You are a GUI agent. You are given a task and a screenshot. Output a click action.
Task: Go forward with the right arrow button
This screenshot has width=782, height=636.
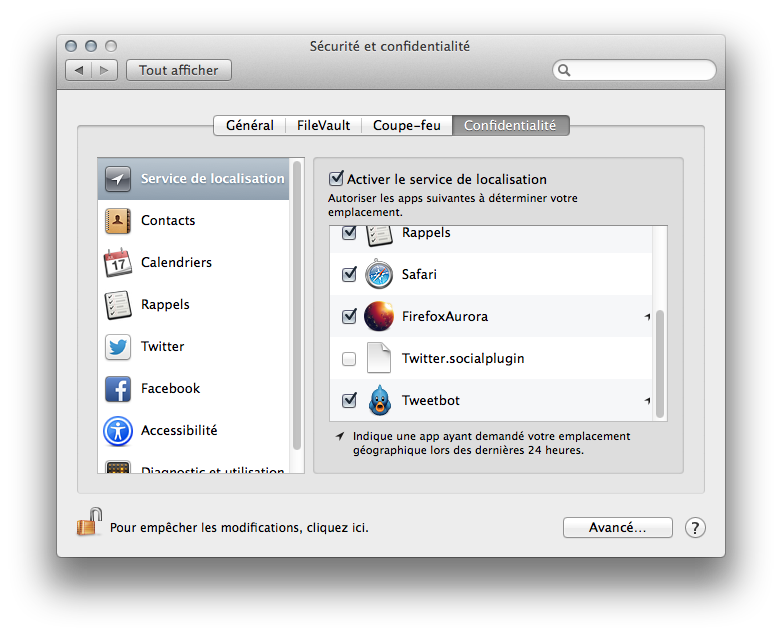tap(104, 70)
